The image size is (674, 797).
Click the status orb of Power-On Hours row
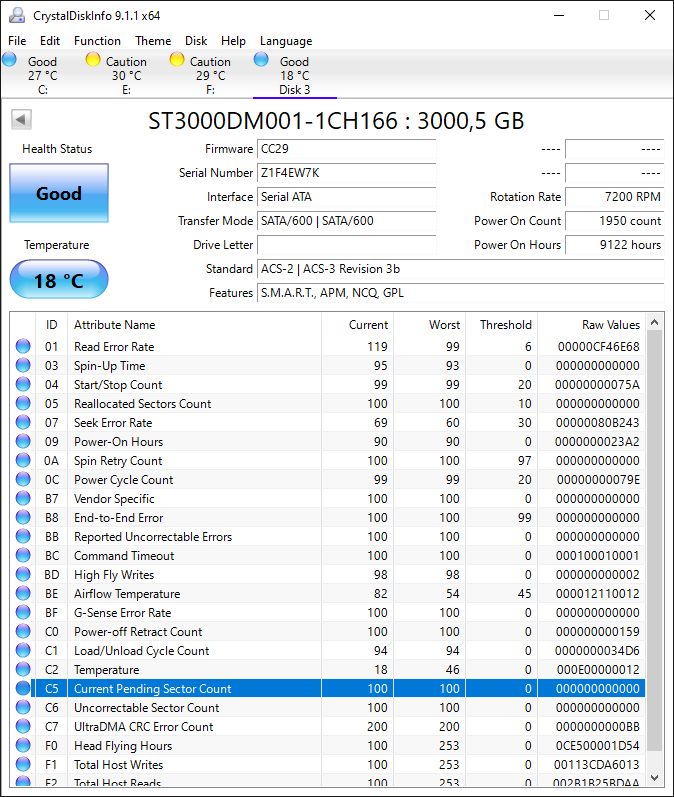(23, 441)
